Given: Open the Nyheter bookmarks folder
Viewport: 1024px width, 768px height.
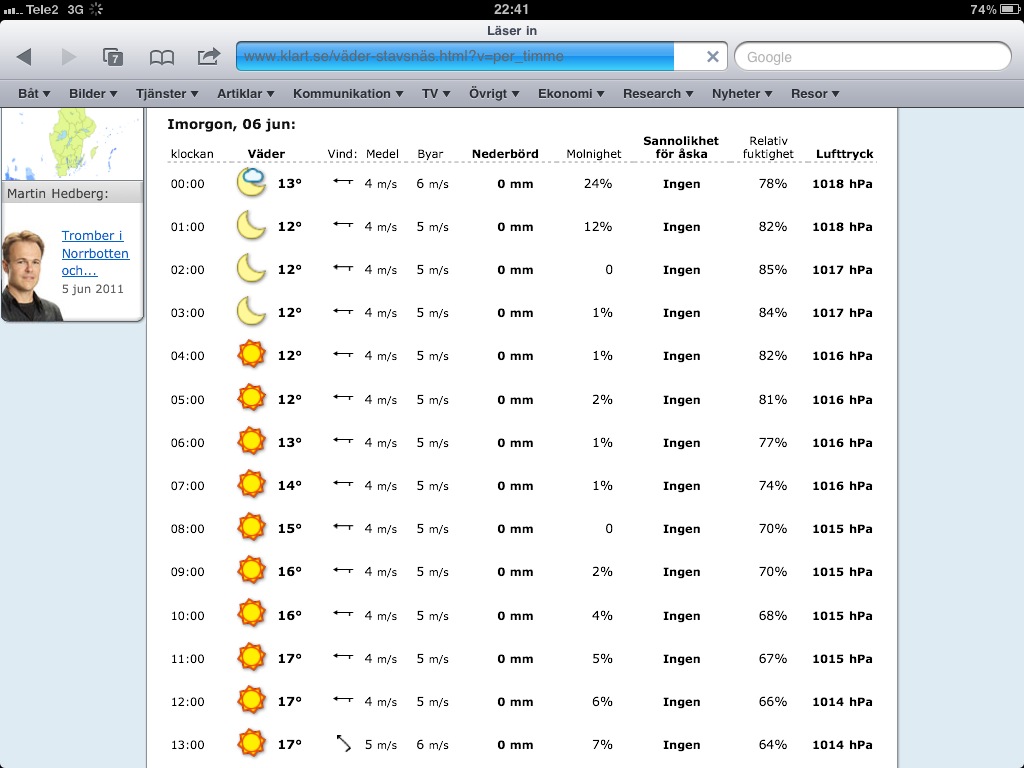Looking at the screenshot, I should [742, 93].
